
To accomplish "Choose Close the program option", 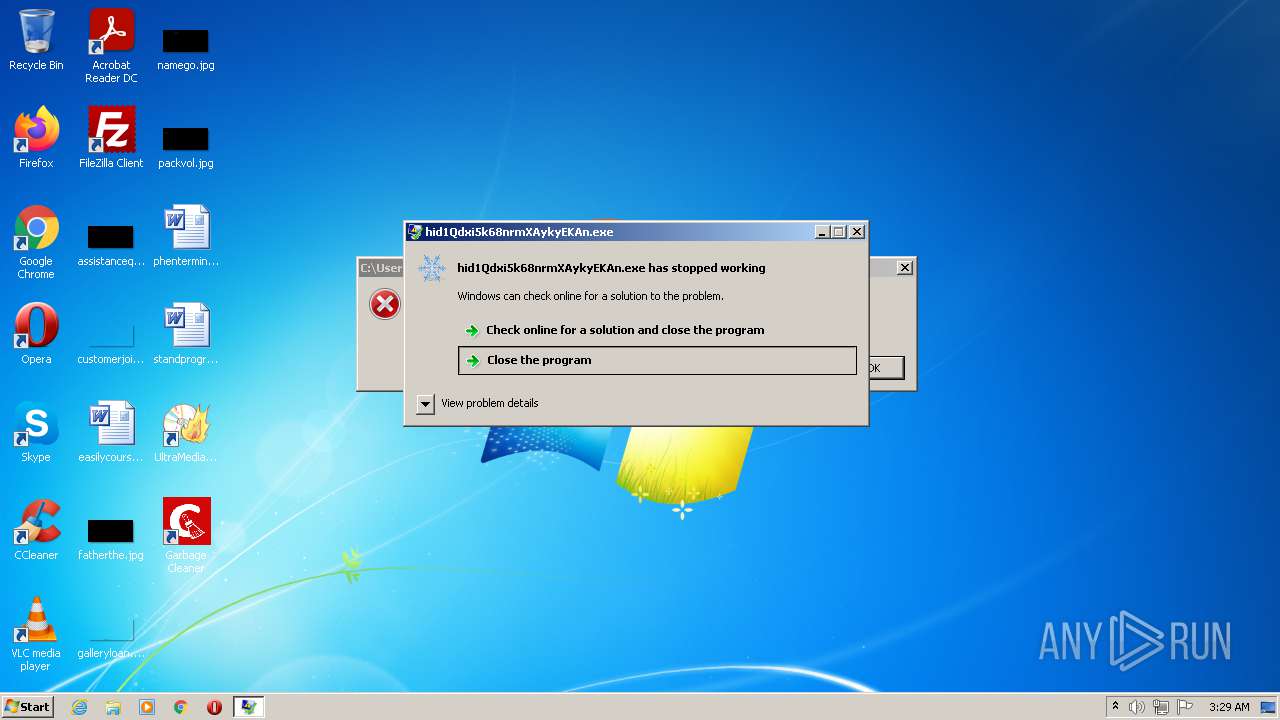I will (657, 360).
